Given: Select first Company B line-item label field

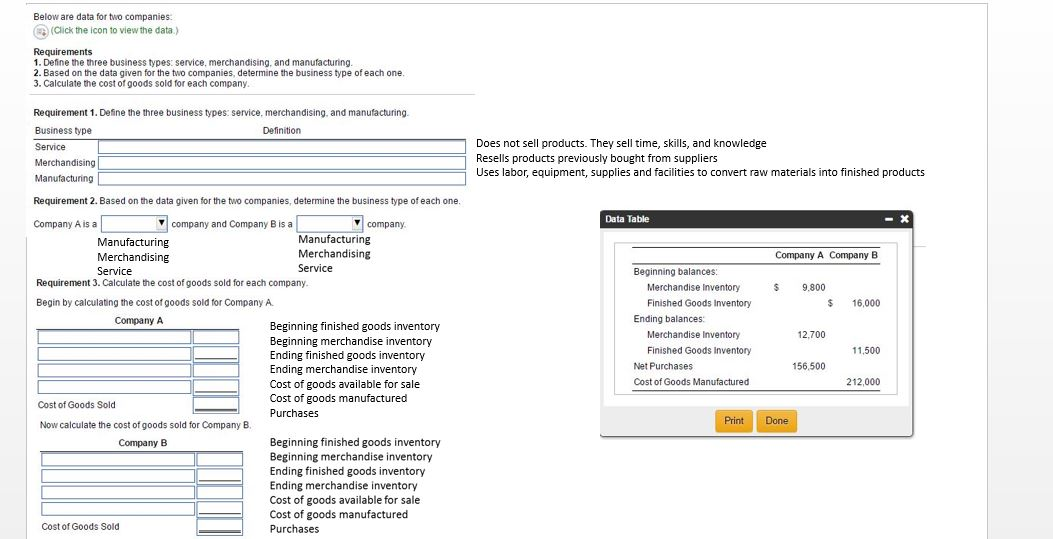Looking at the screenshot, I should [118, 460].
